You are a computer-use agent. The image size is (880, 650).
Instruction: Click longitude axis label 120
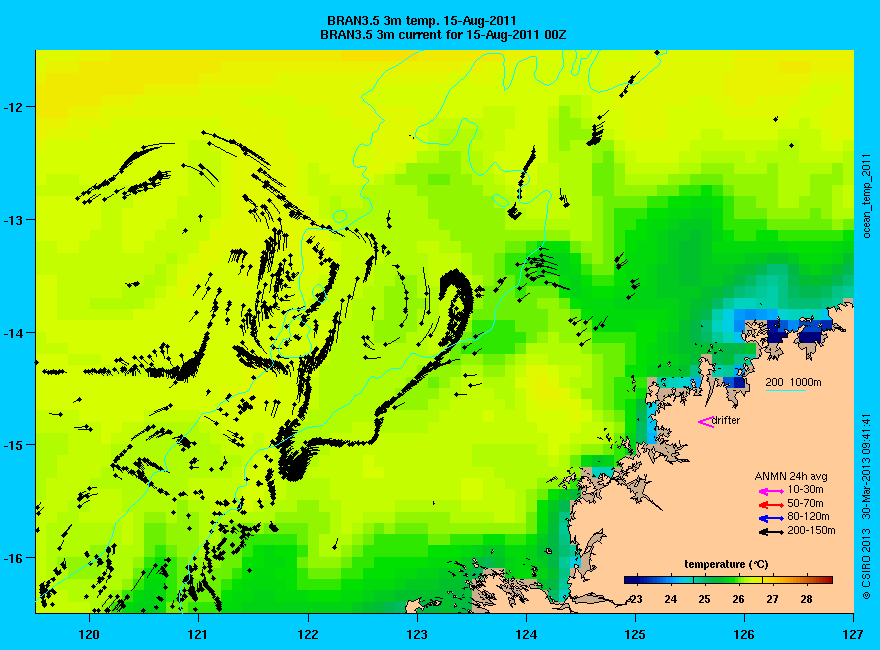click(89, 635)
